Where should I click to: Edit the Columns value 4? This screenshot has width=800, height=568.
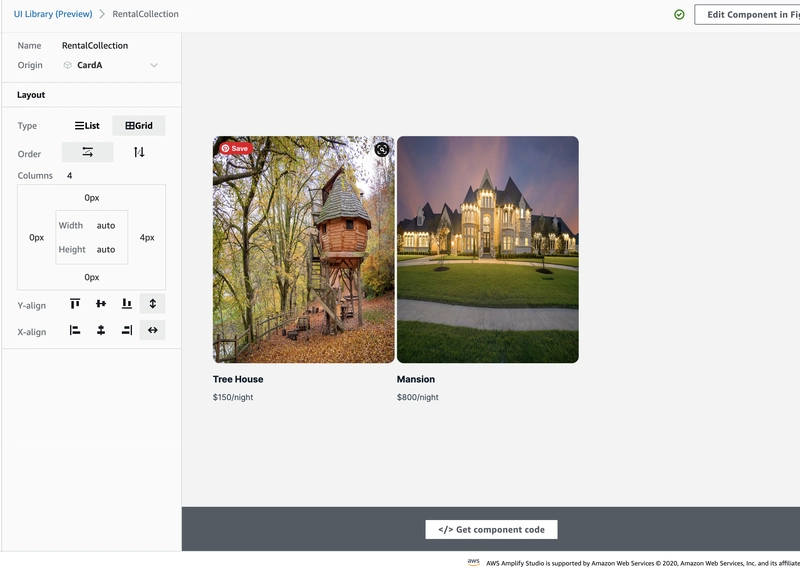[x=69, y=176]
